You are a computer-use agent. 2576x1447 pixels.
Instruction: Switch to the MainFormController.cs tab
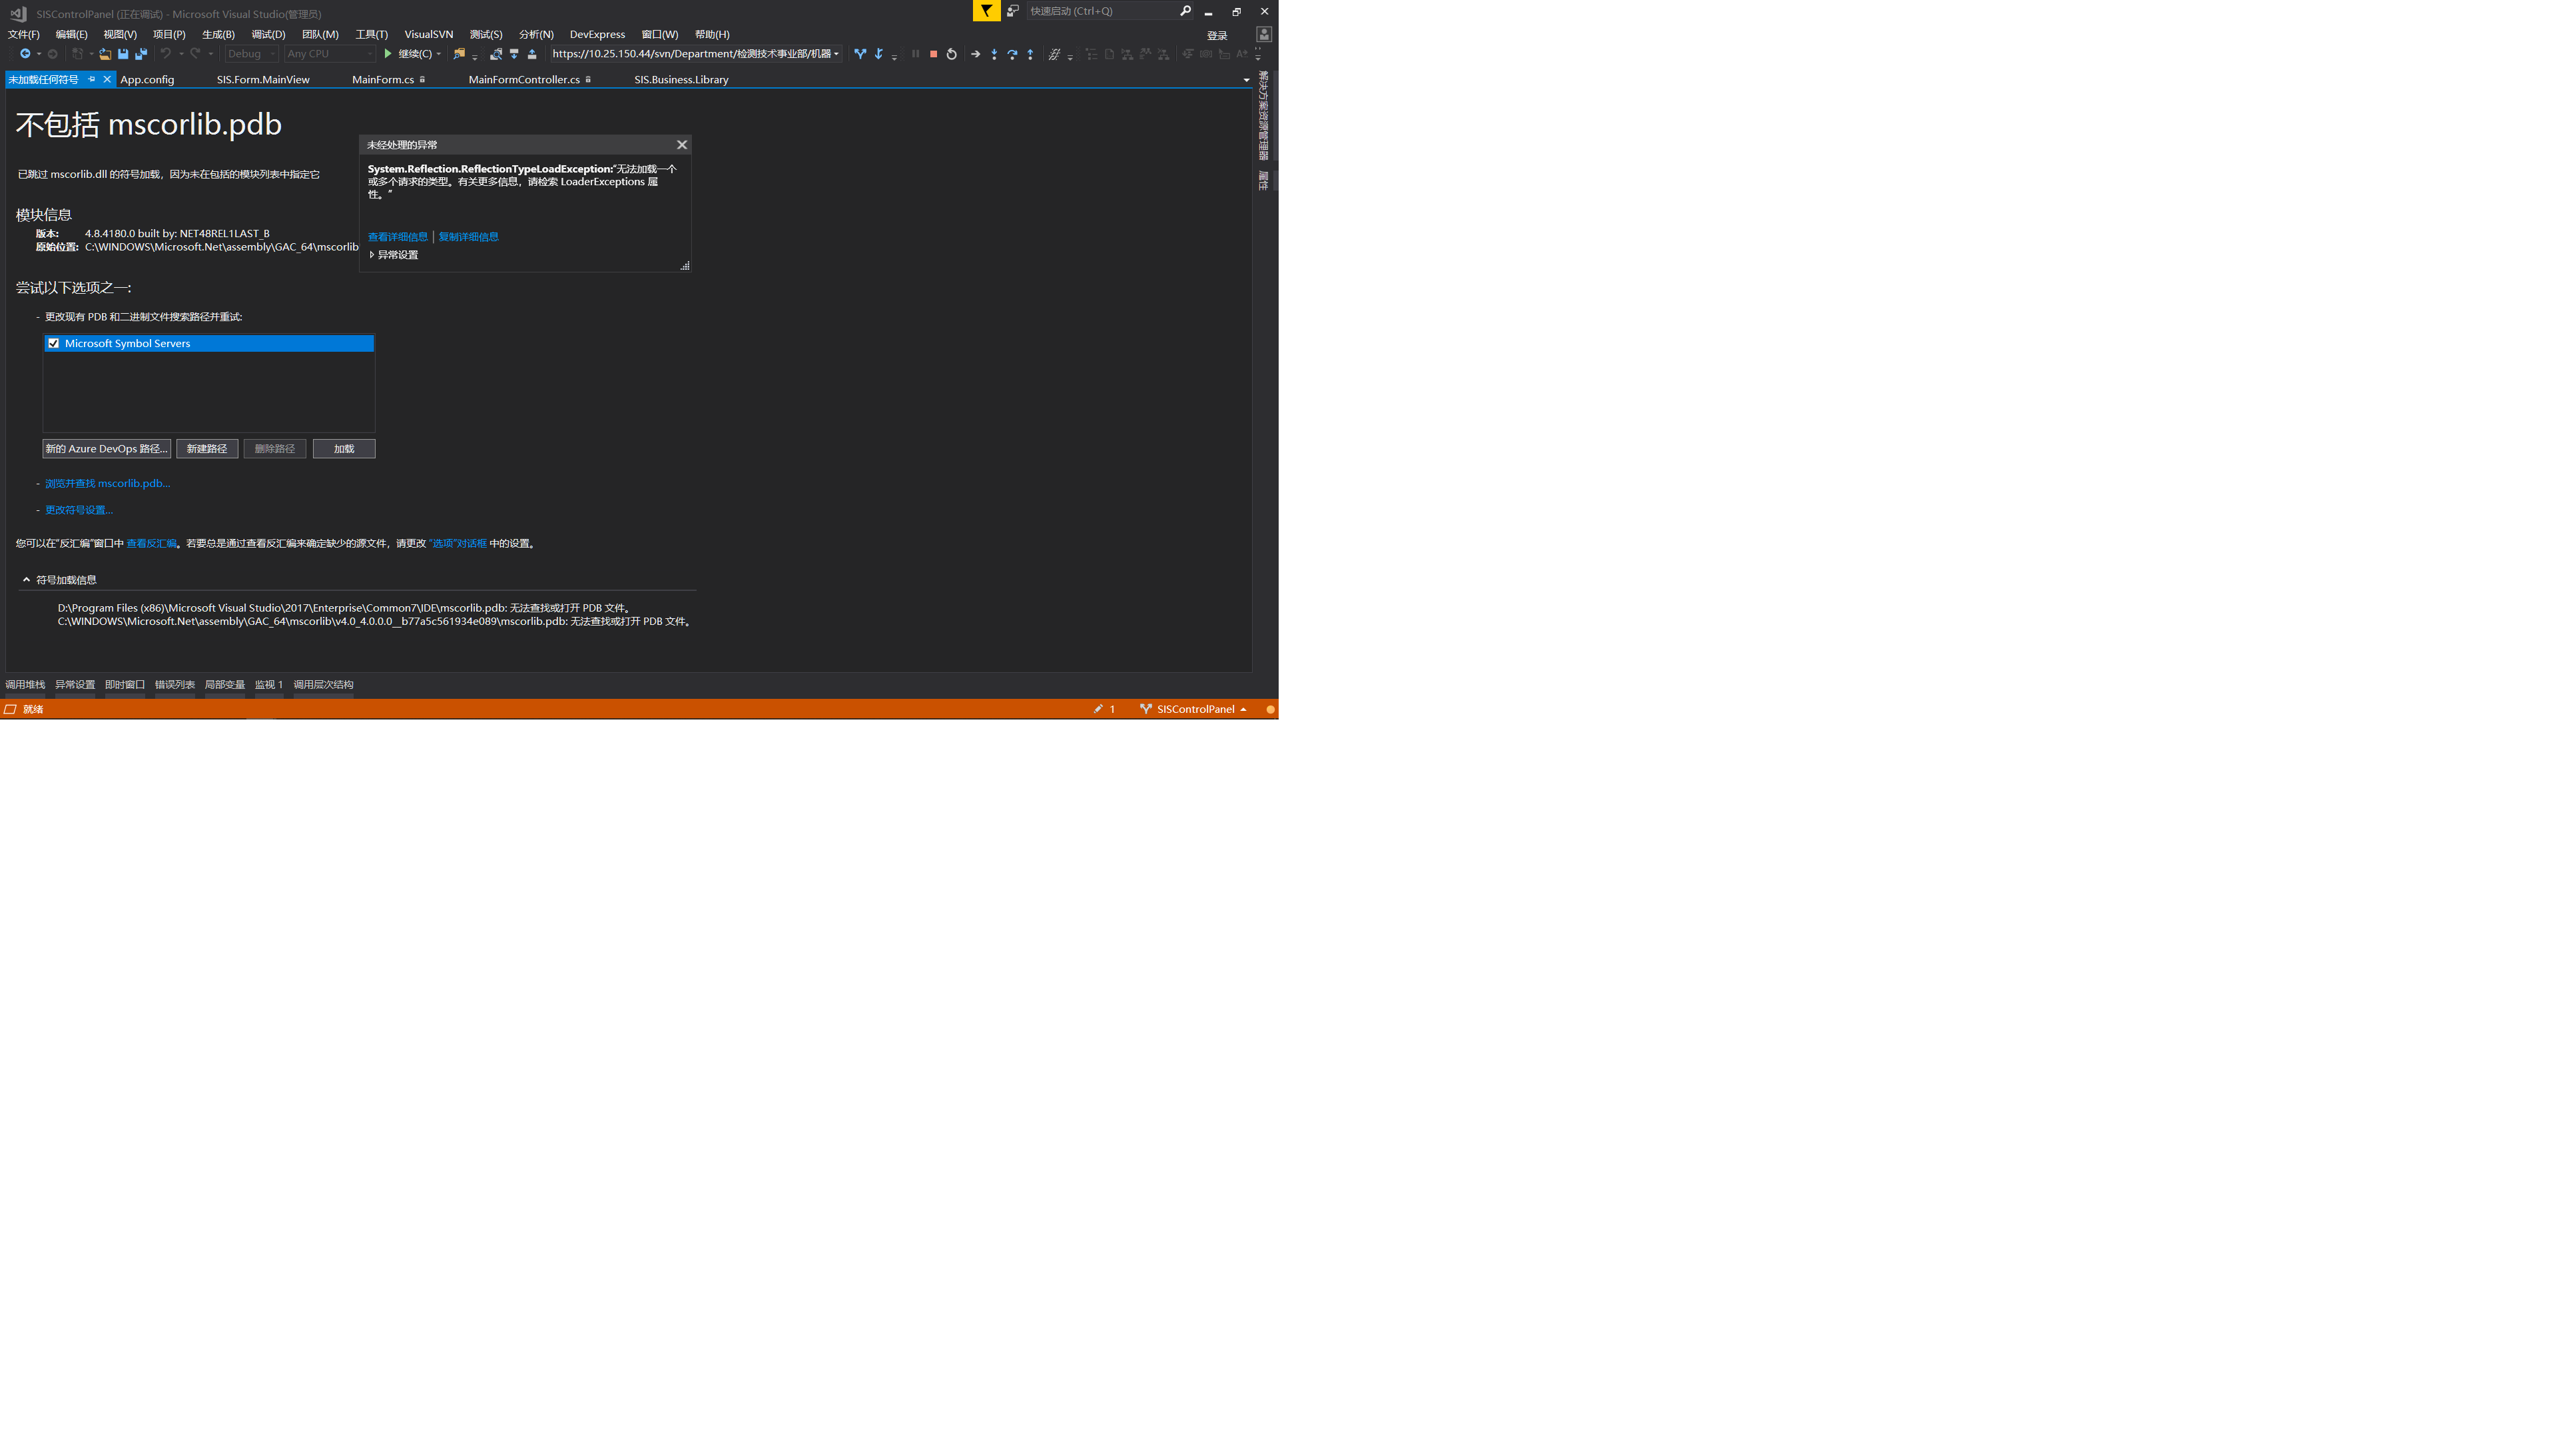[524, 79]
